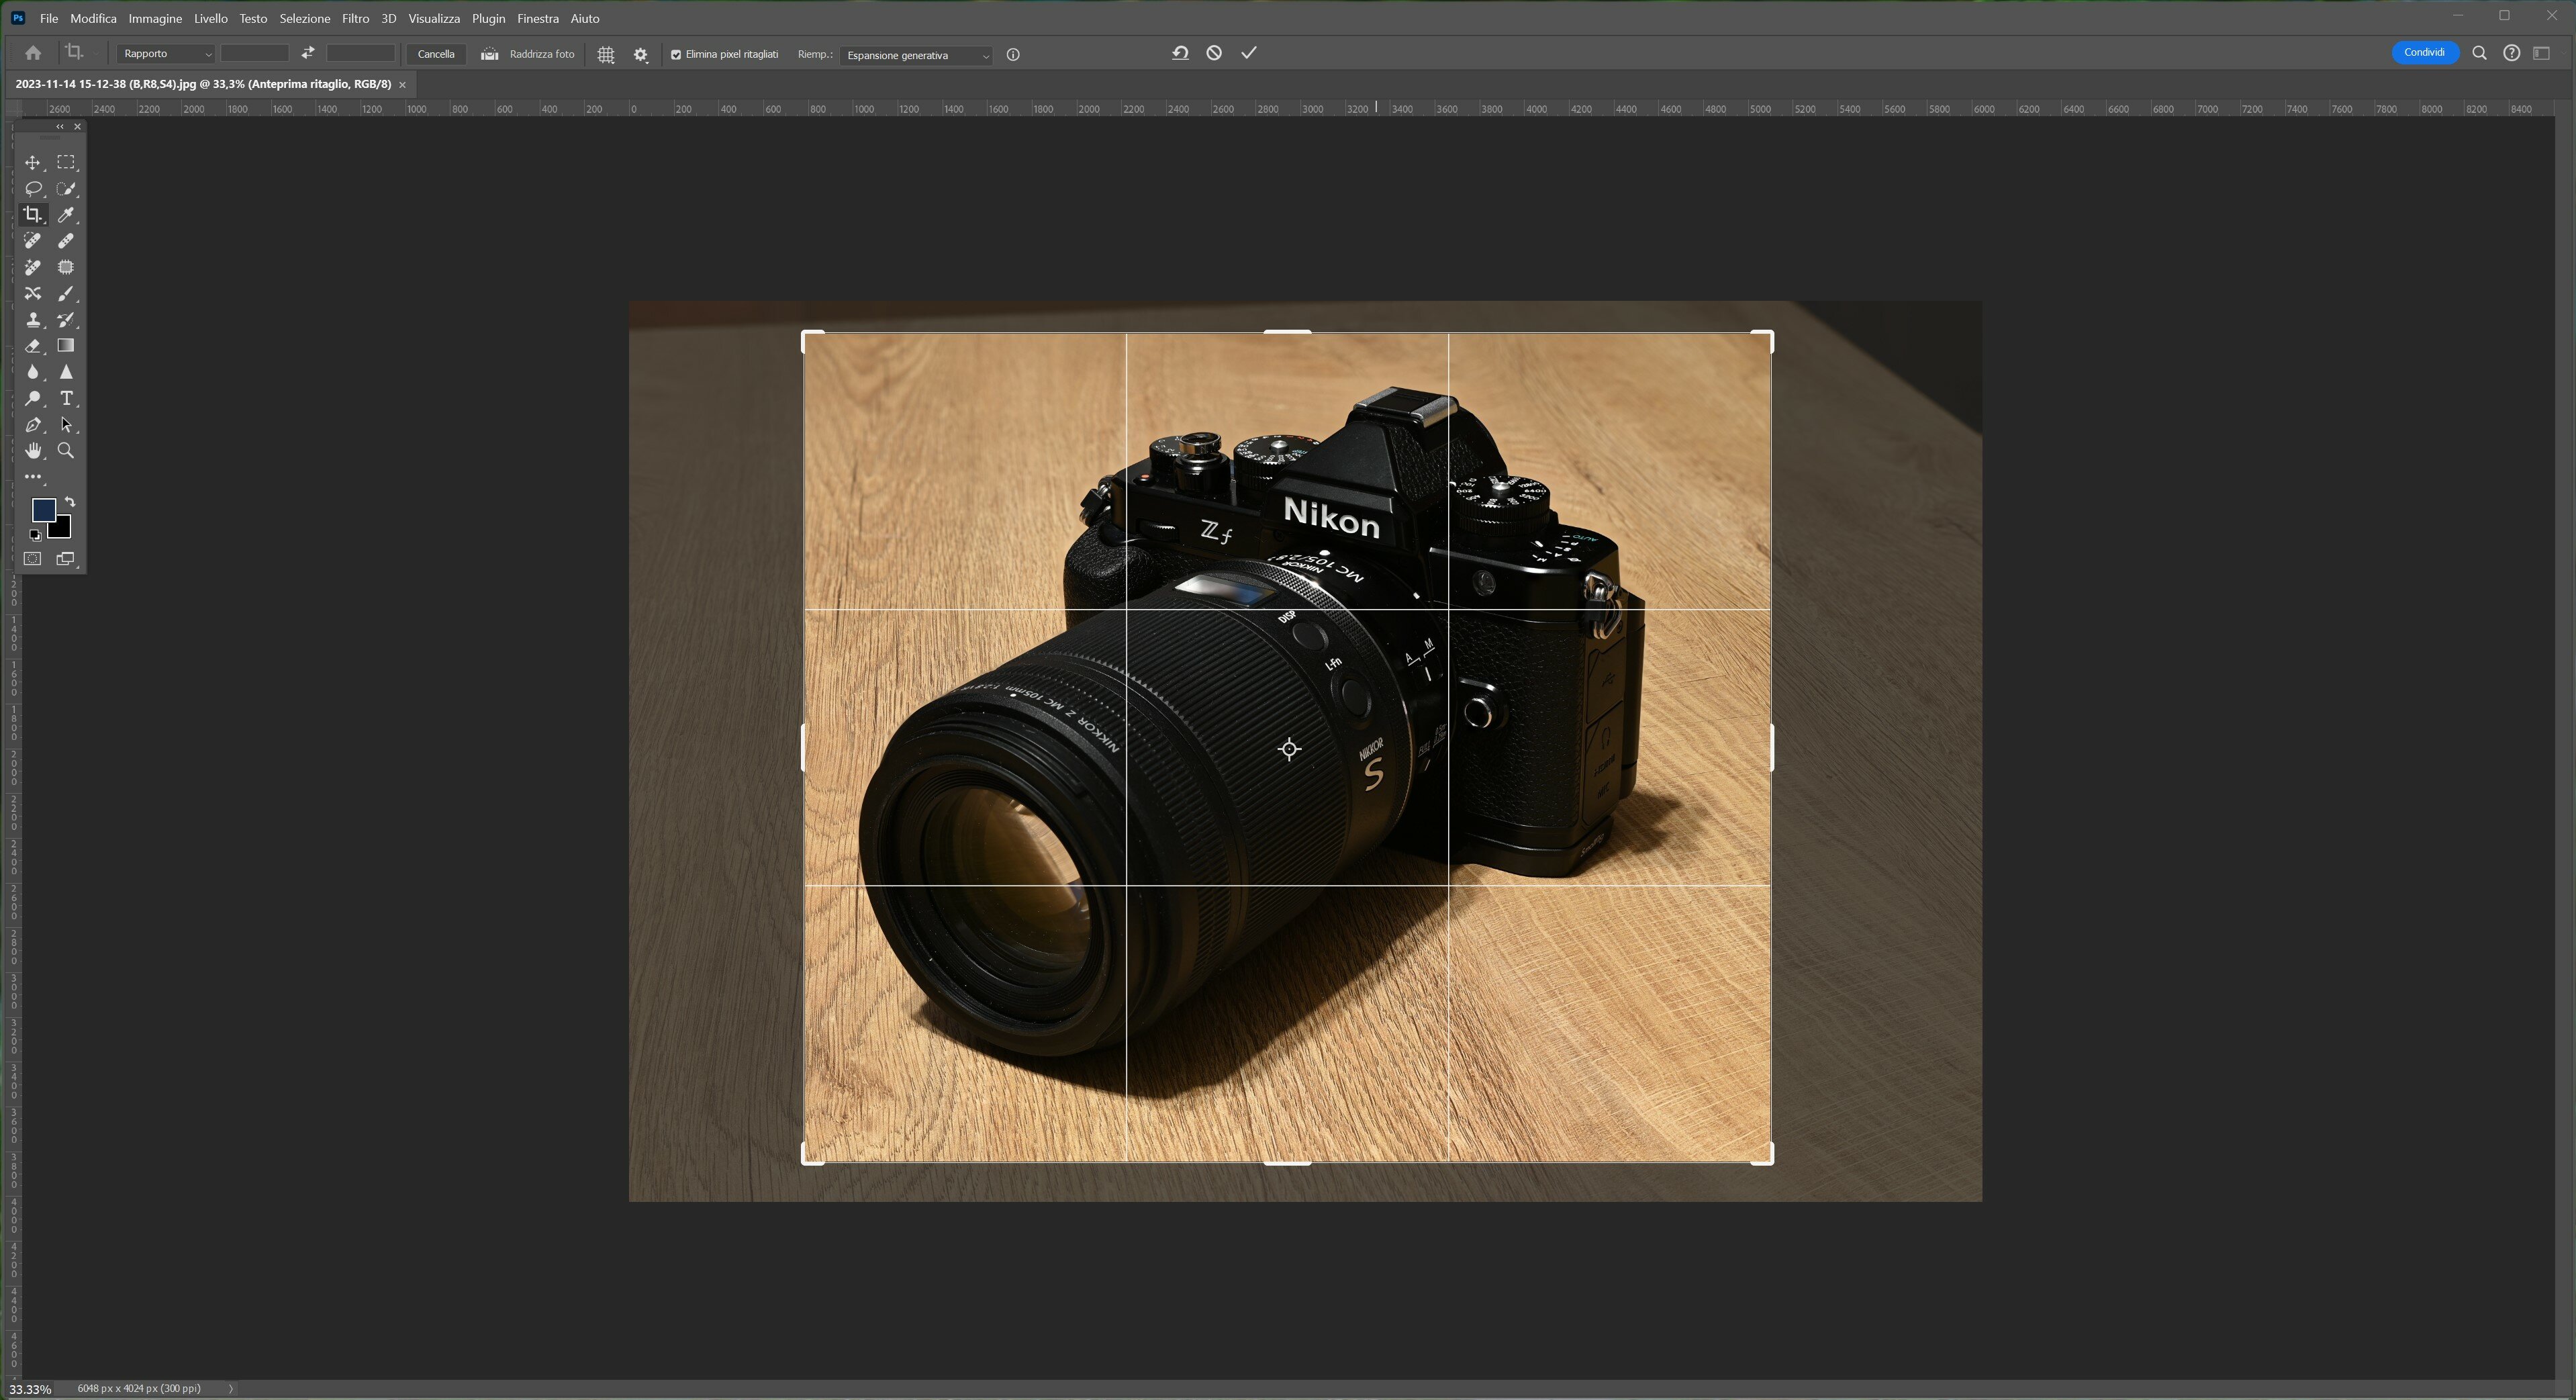Open the background color picker
Image resolution: width=2576 pixels, height=1400 pixels.
63,530
